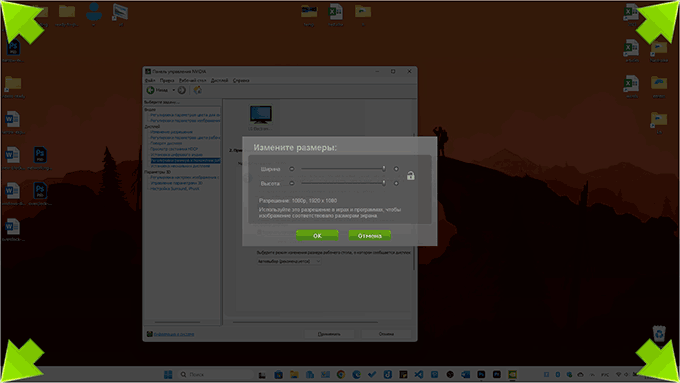The width and height of the screenshot is (680, 383).
Task: Click the green Отмена button in resize dialog
Action: (369, 236)
